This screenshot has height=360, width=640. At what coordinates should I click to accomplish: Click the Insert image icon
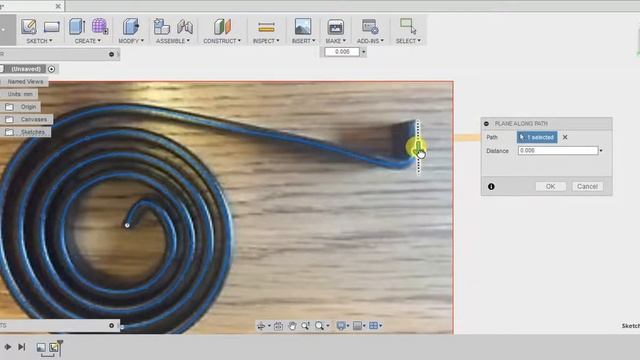(303, 27)
